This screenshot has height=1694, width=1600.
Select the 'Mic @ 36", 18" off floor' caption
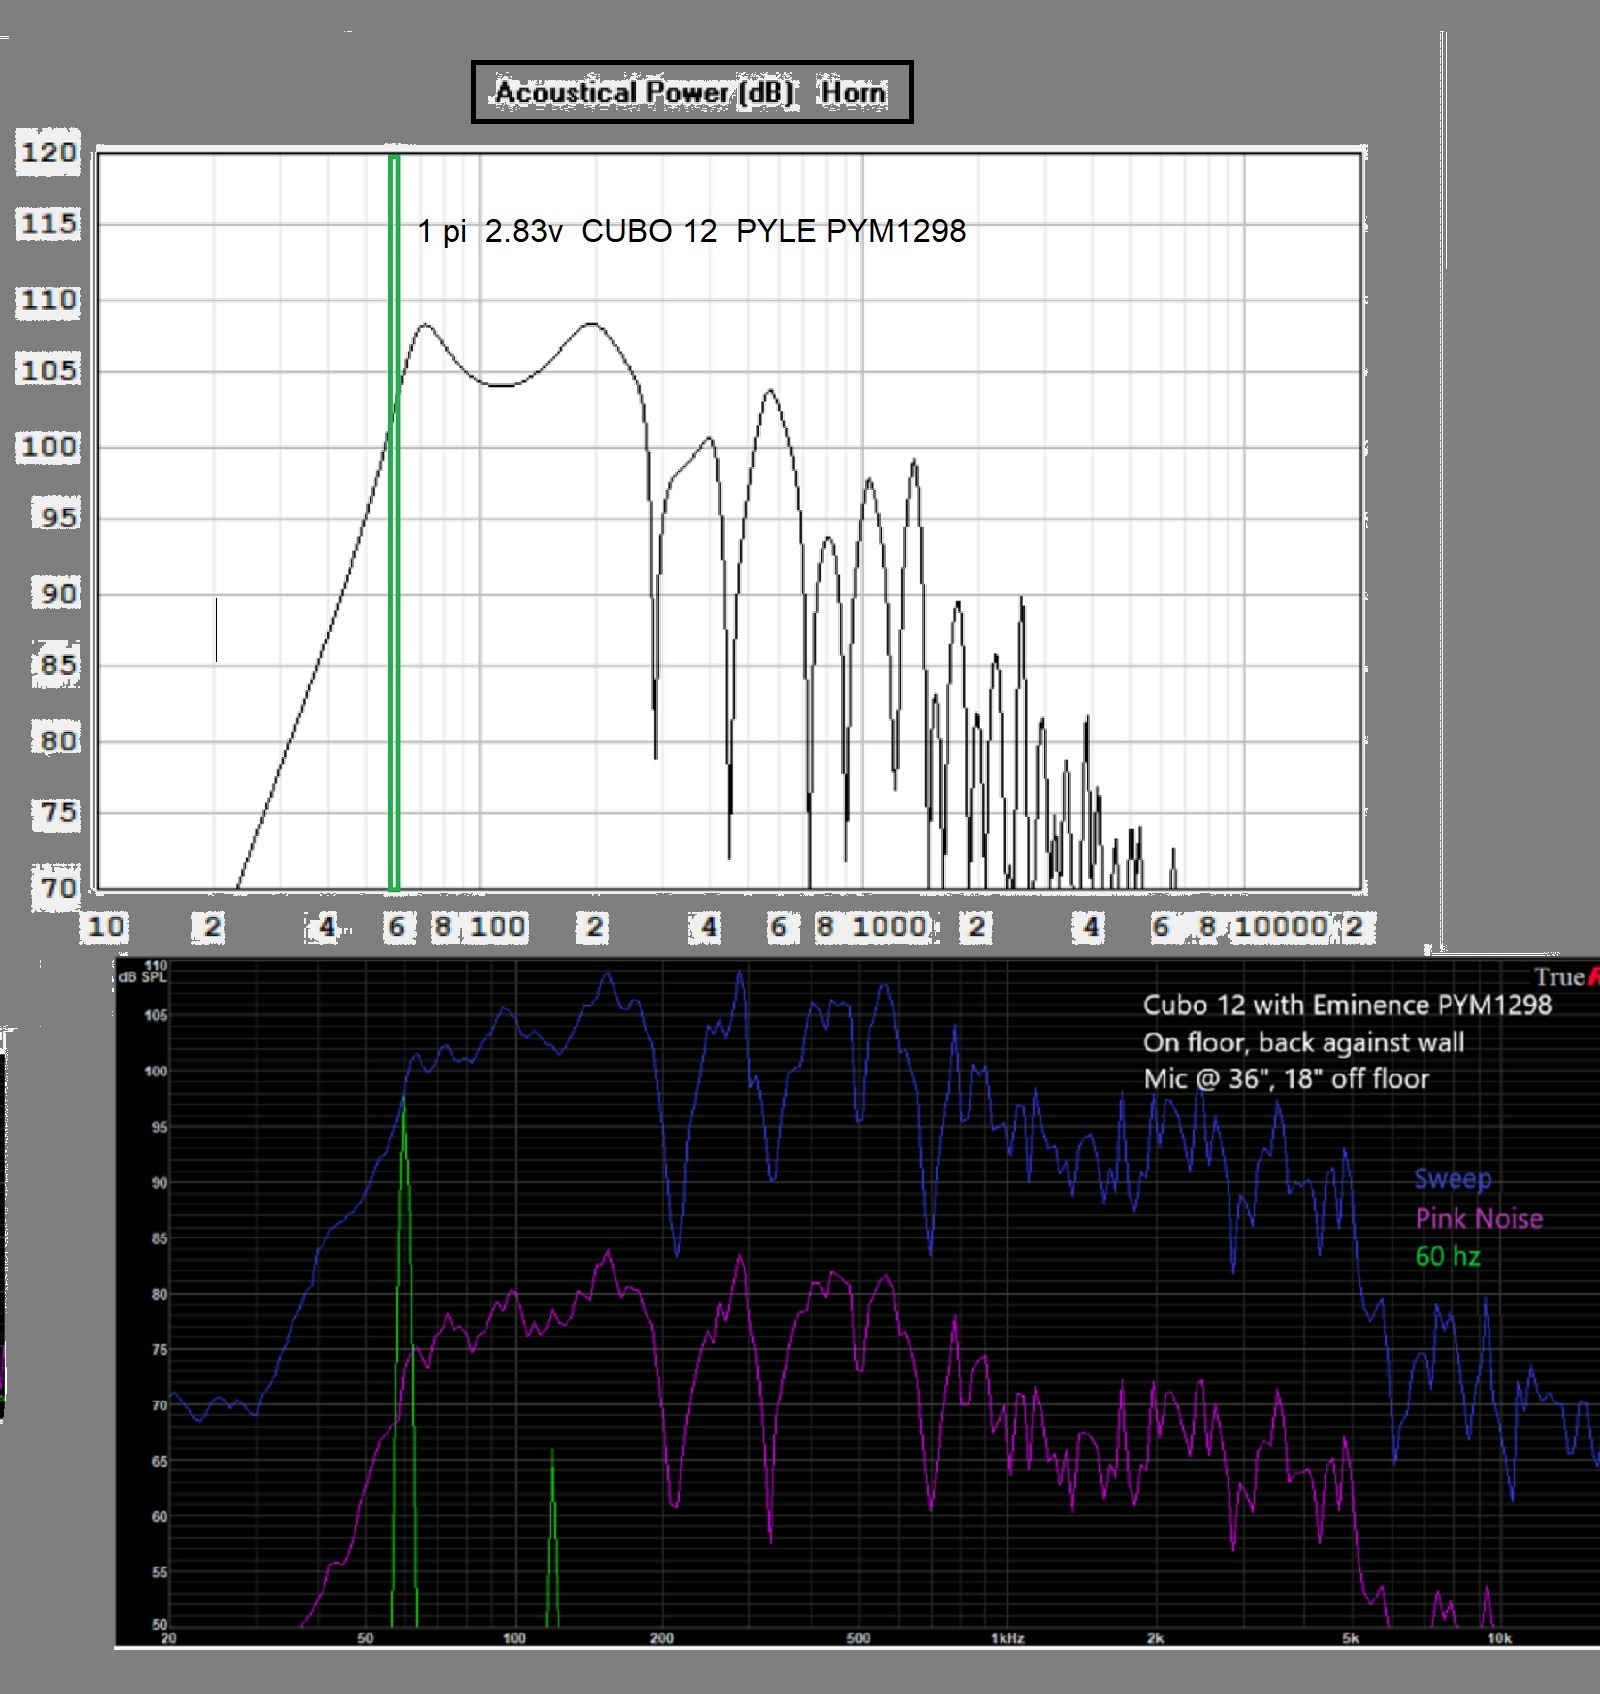pos(1286,1079)
